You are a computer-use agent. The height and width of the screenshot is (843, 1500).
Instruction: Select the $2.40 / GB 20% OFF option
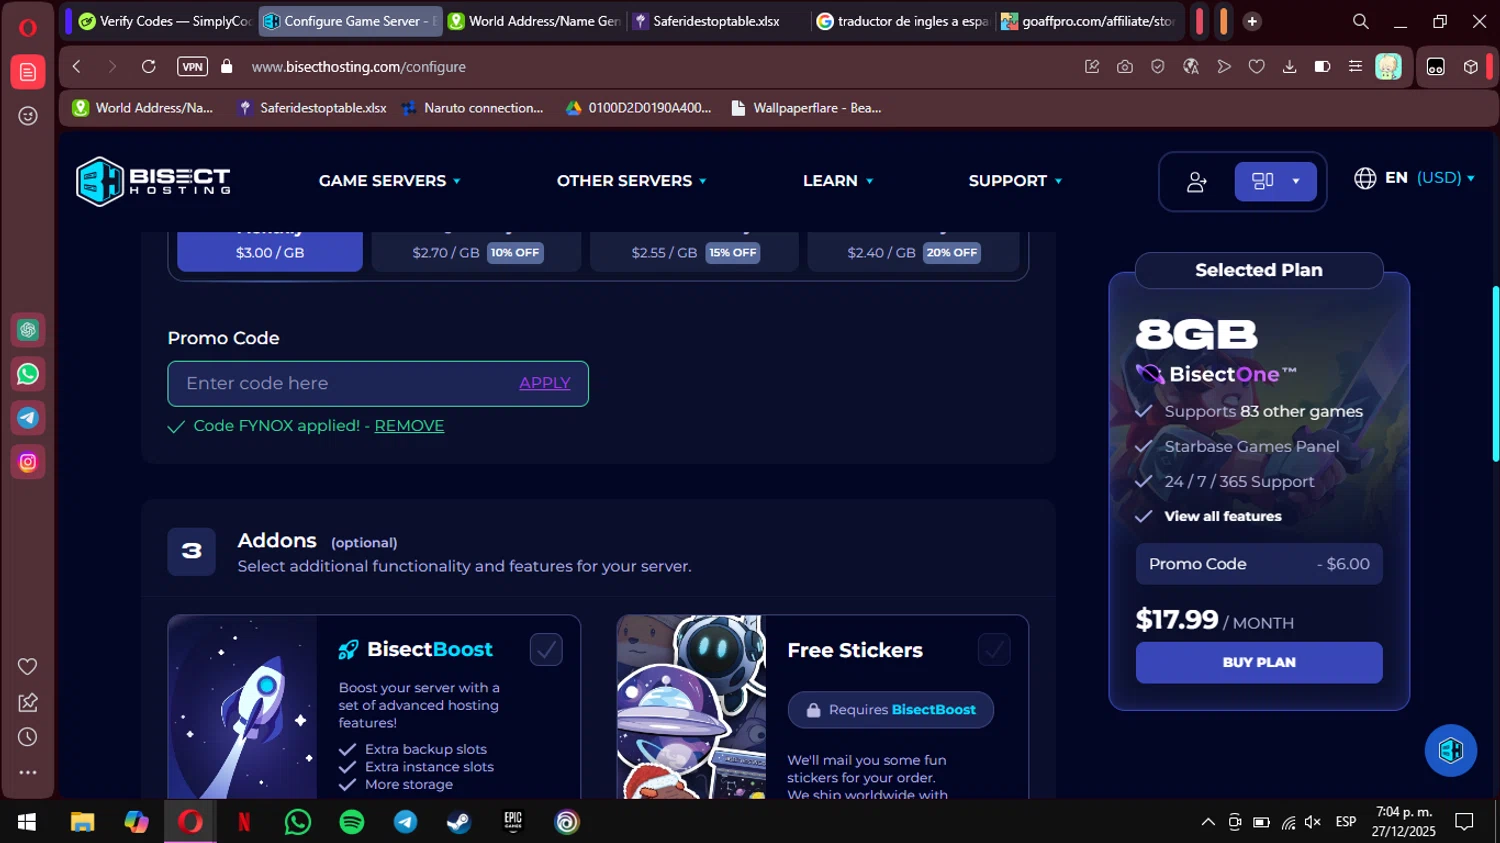tap(913, 252)
